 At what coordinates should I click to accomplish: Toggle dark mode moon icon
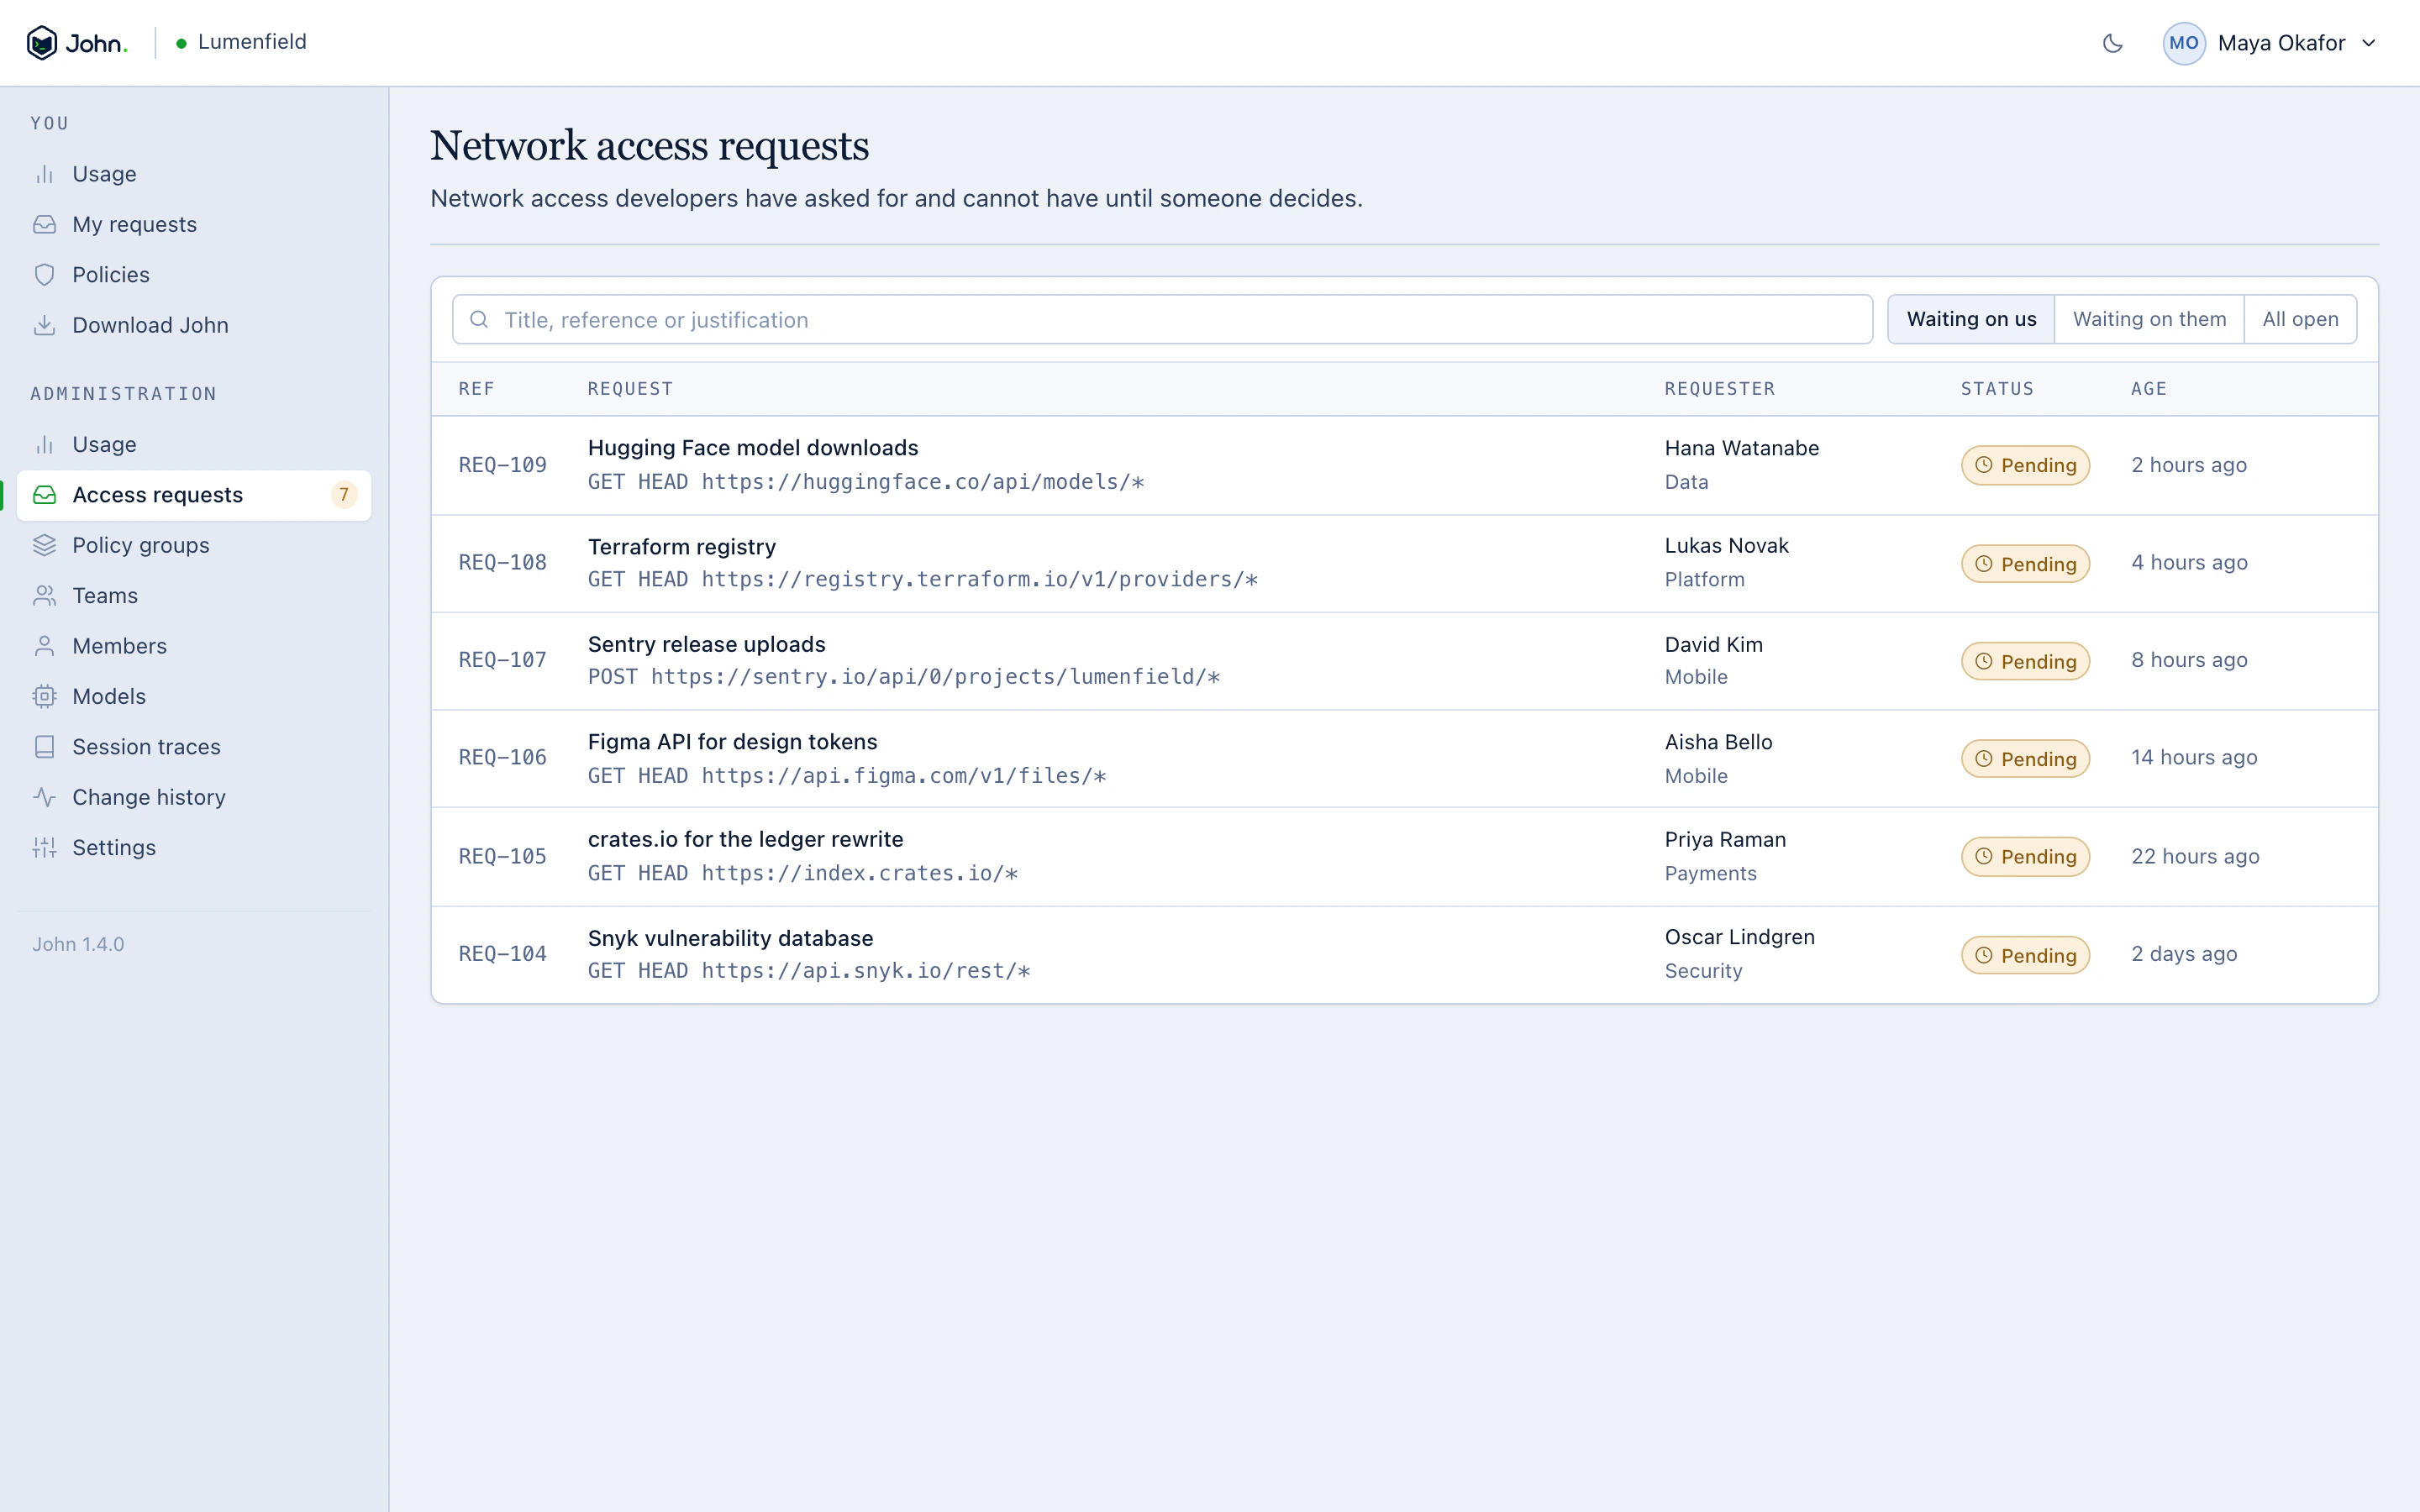pyautogui.click(x=2112, y=43)
